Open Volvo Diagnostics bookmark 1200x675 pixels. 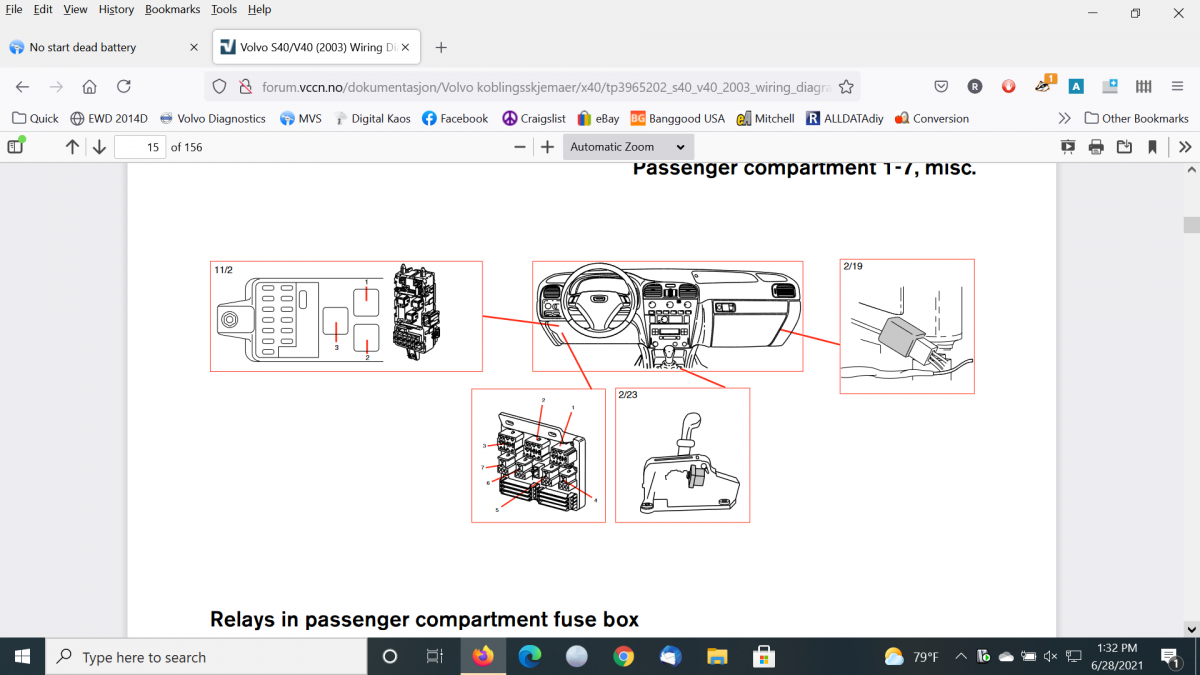pos(213,118)
